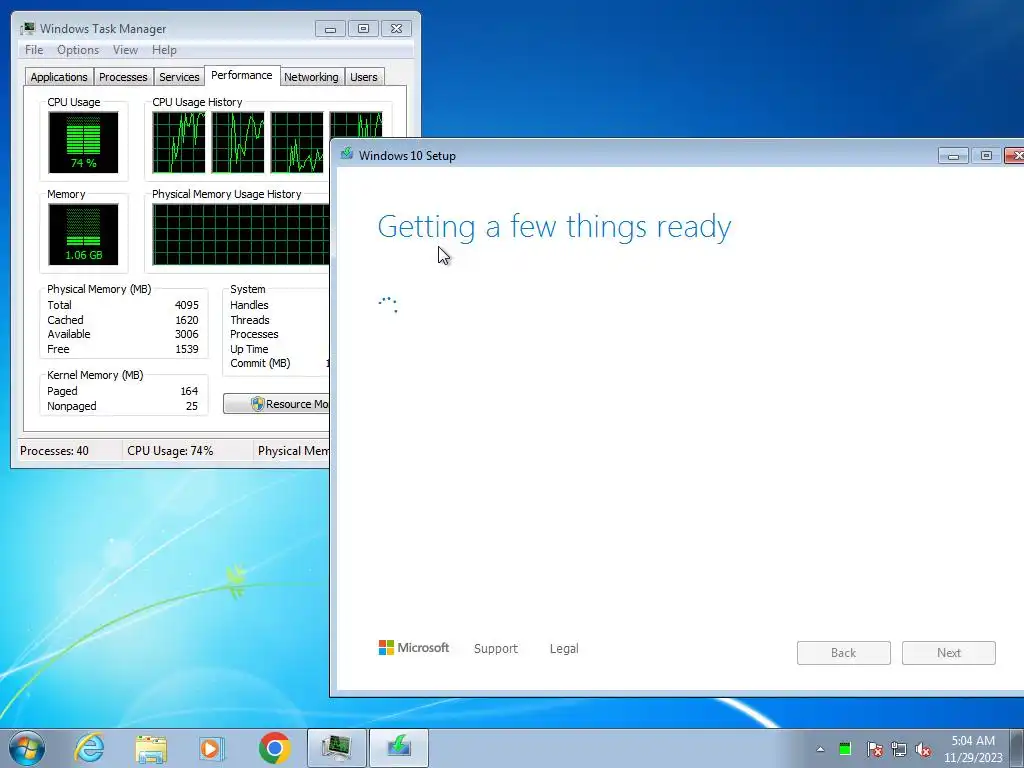Viewport: 1024px width, 768px height.
Task: Launch Internet Explorer from the taskbar
Action: 89,748
